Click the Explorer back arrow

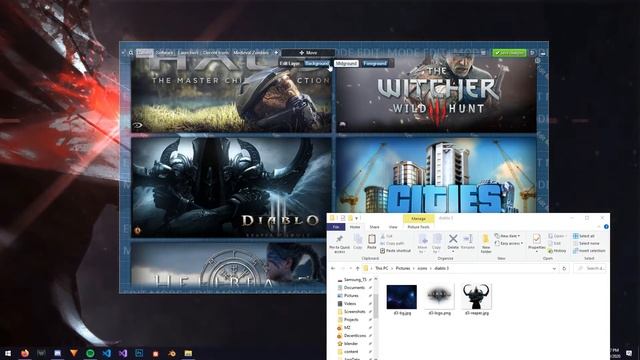coord(333,268)
